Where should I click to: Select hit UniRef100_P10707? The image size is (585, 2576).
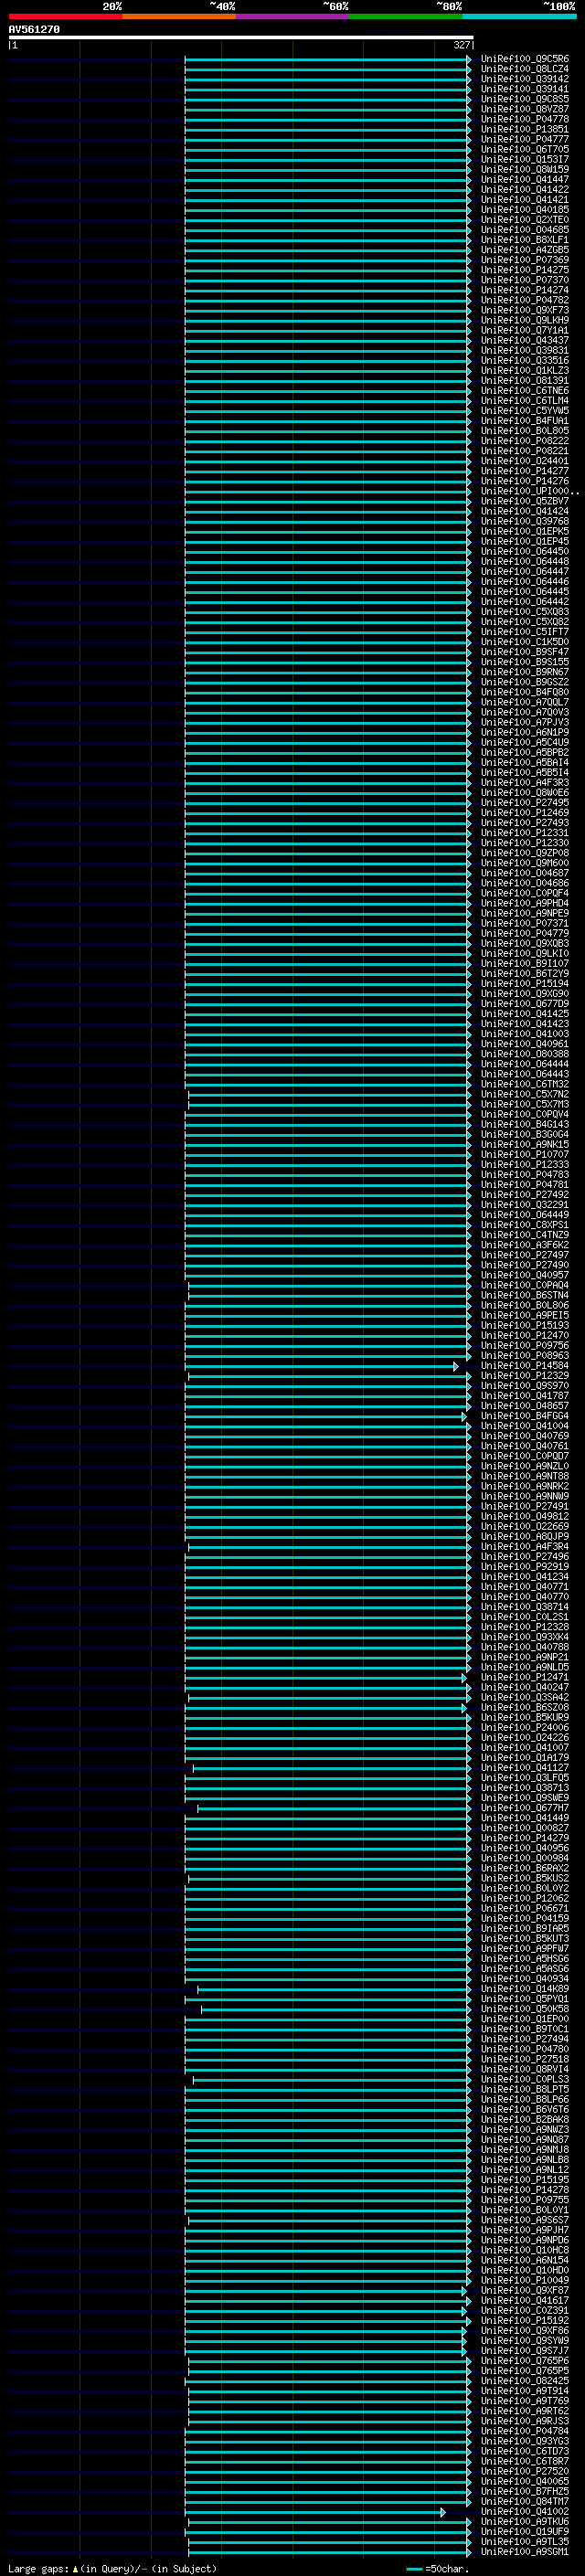(524, 1154)
